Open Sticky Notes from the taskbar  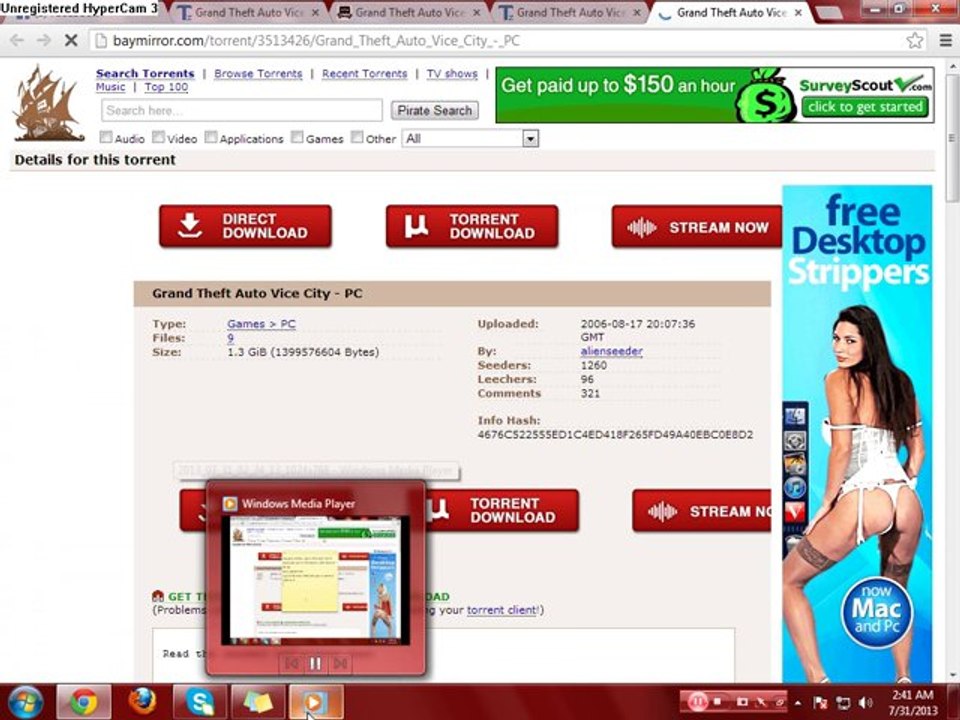click(258, 702)
